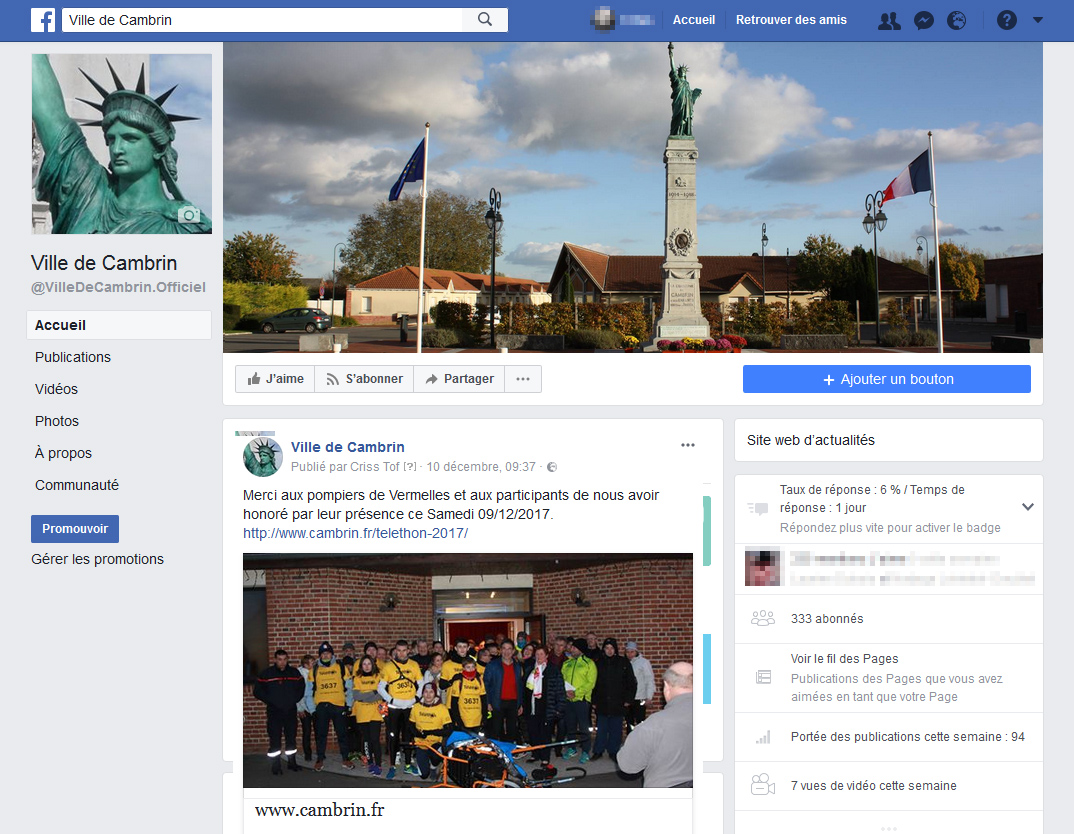Click the S'abonner follow button
1074x834 pixels.
click(x=364, y=379)
